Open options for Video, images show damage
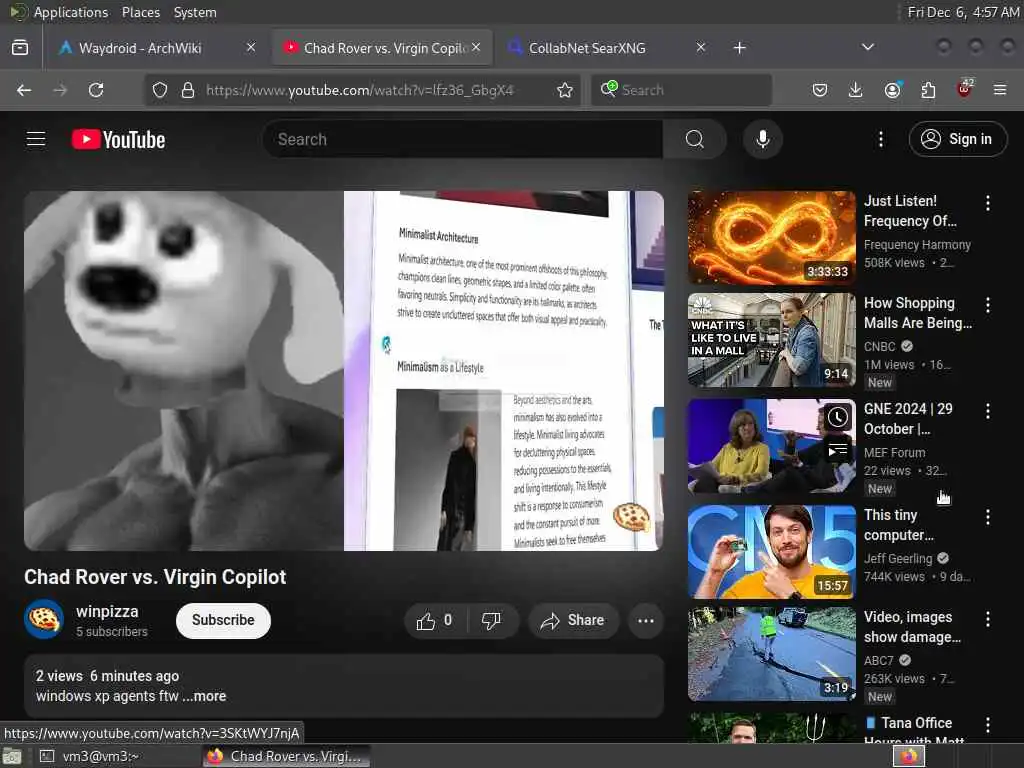Screen dimensions: 1024x768 click(987, 619)
